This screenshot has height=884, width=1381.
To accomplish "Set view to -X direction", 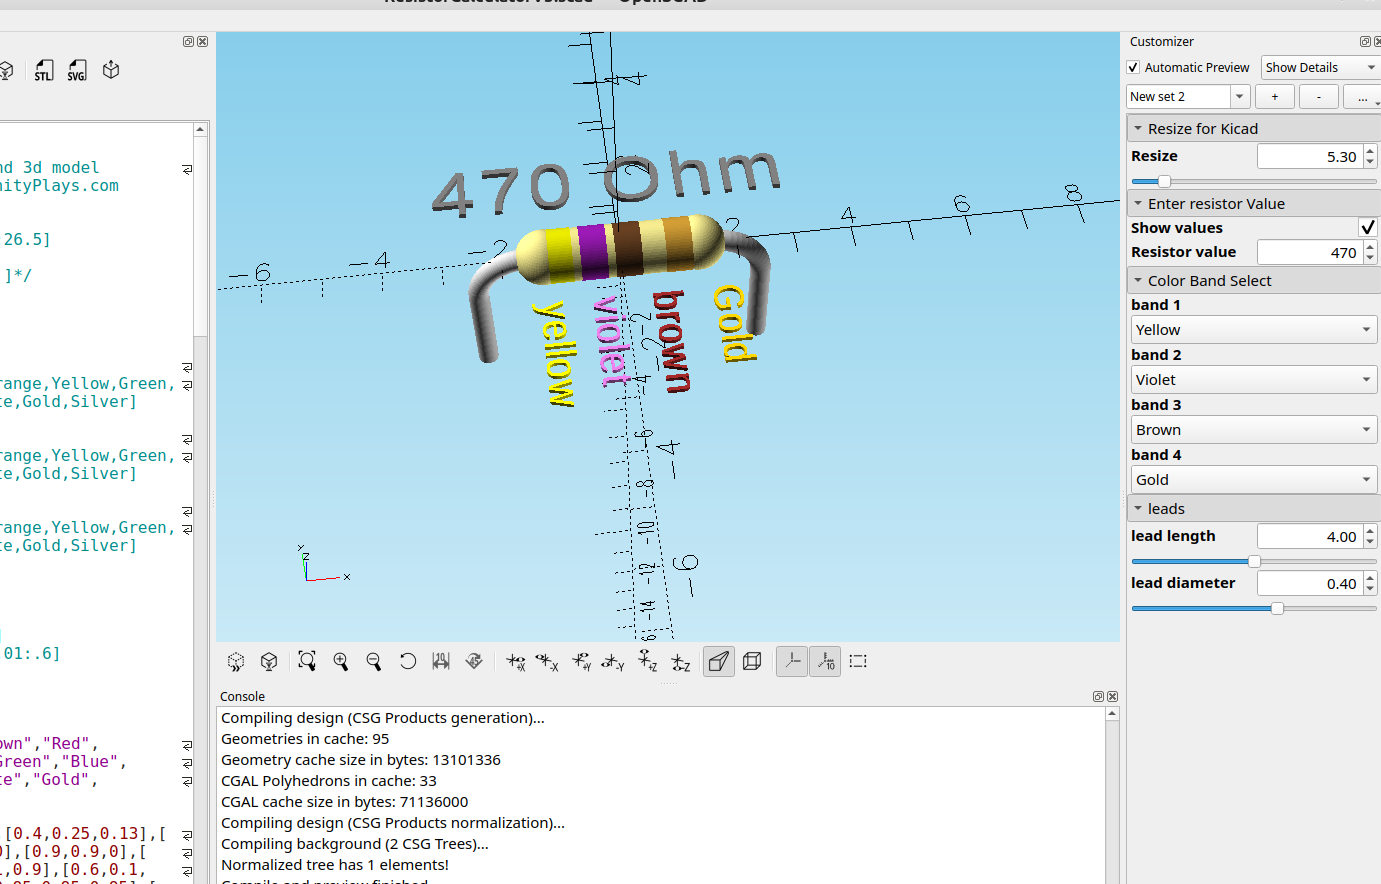I will click(547, 661).
